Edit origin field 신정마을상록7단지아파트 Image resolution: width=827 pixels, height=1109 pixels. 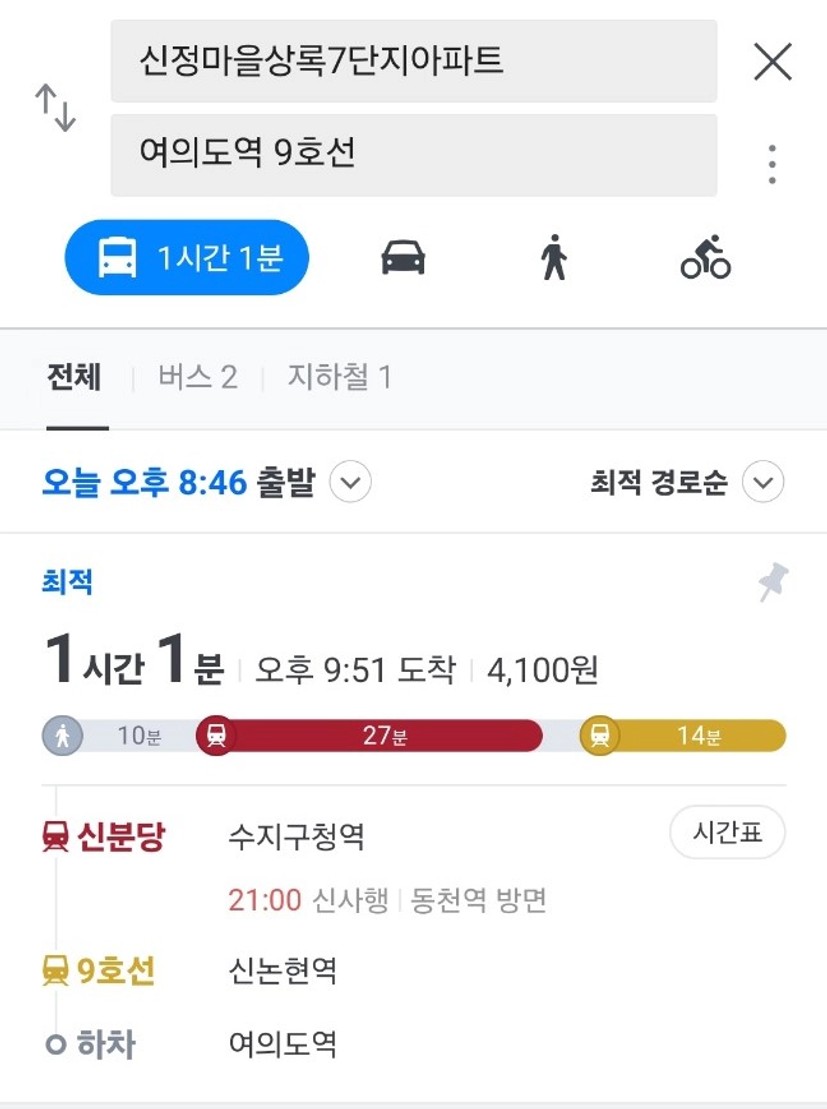[x=414, y=61]
